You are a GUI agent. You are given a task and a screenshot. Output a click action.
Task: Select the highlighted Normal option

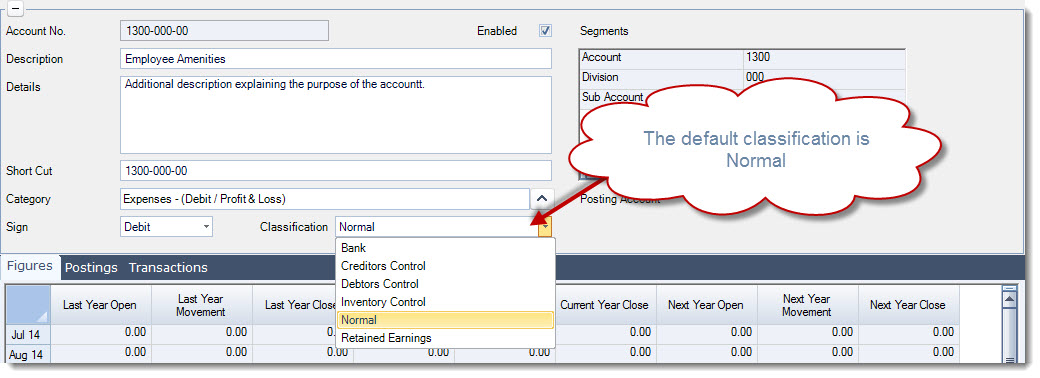click(x=445, y=320)
